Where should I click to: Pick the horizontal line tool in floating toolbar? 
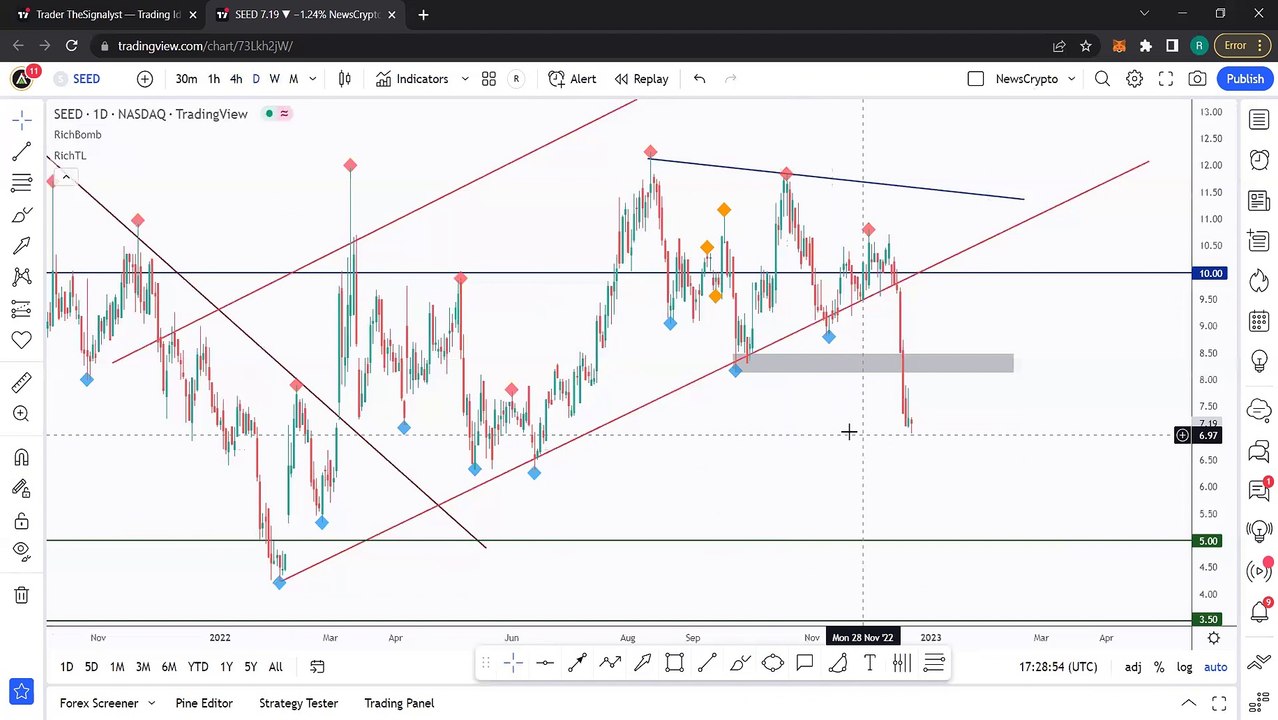(x=545, y=662)
